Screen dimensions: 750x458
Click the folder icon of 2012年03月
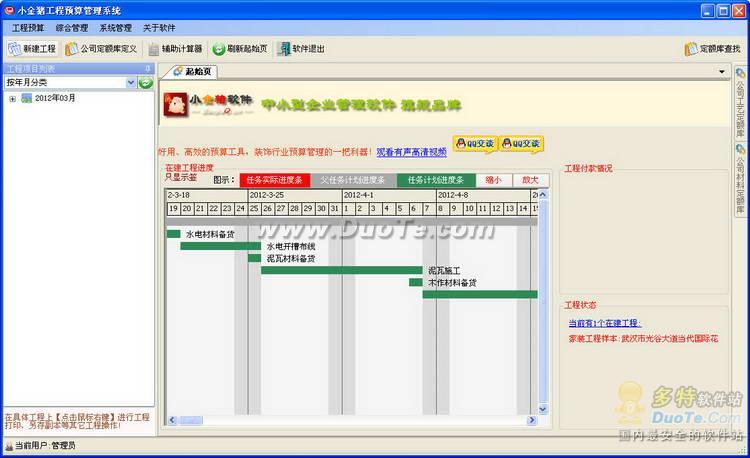coord(26,98)
